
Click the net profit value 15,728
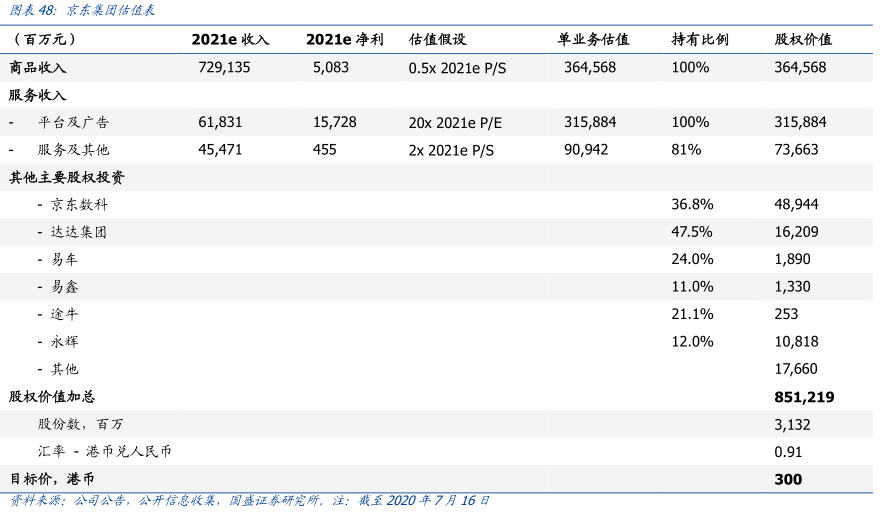click(335, 122)
